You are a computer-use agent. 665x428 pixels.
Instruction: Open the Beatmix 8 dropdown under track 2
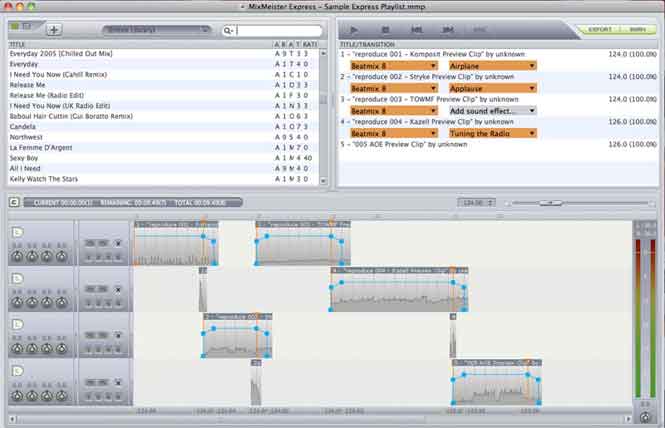[394, 88]
